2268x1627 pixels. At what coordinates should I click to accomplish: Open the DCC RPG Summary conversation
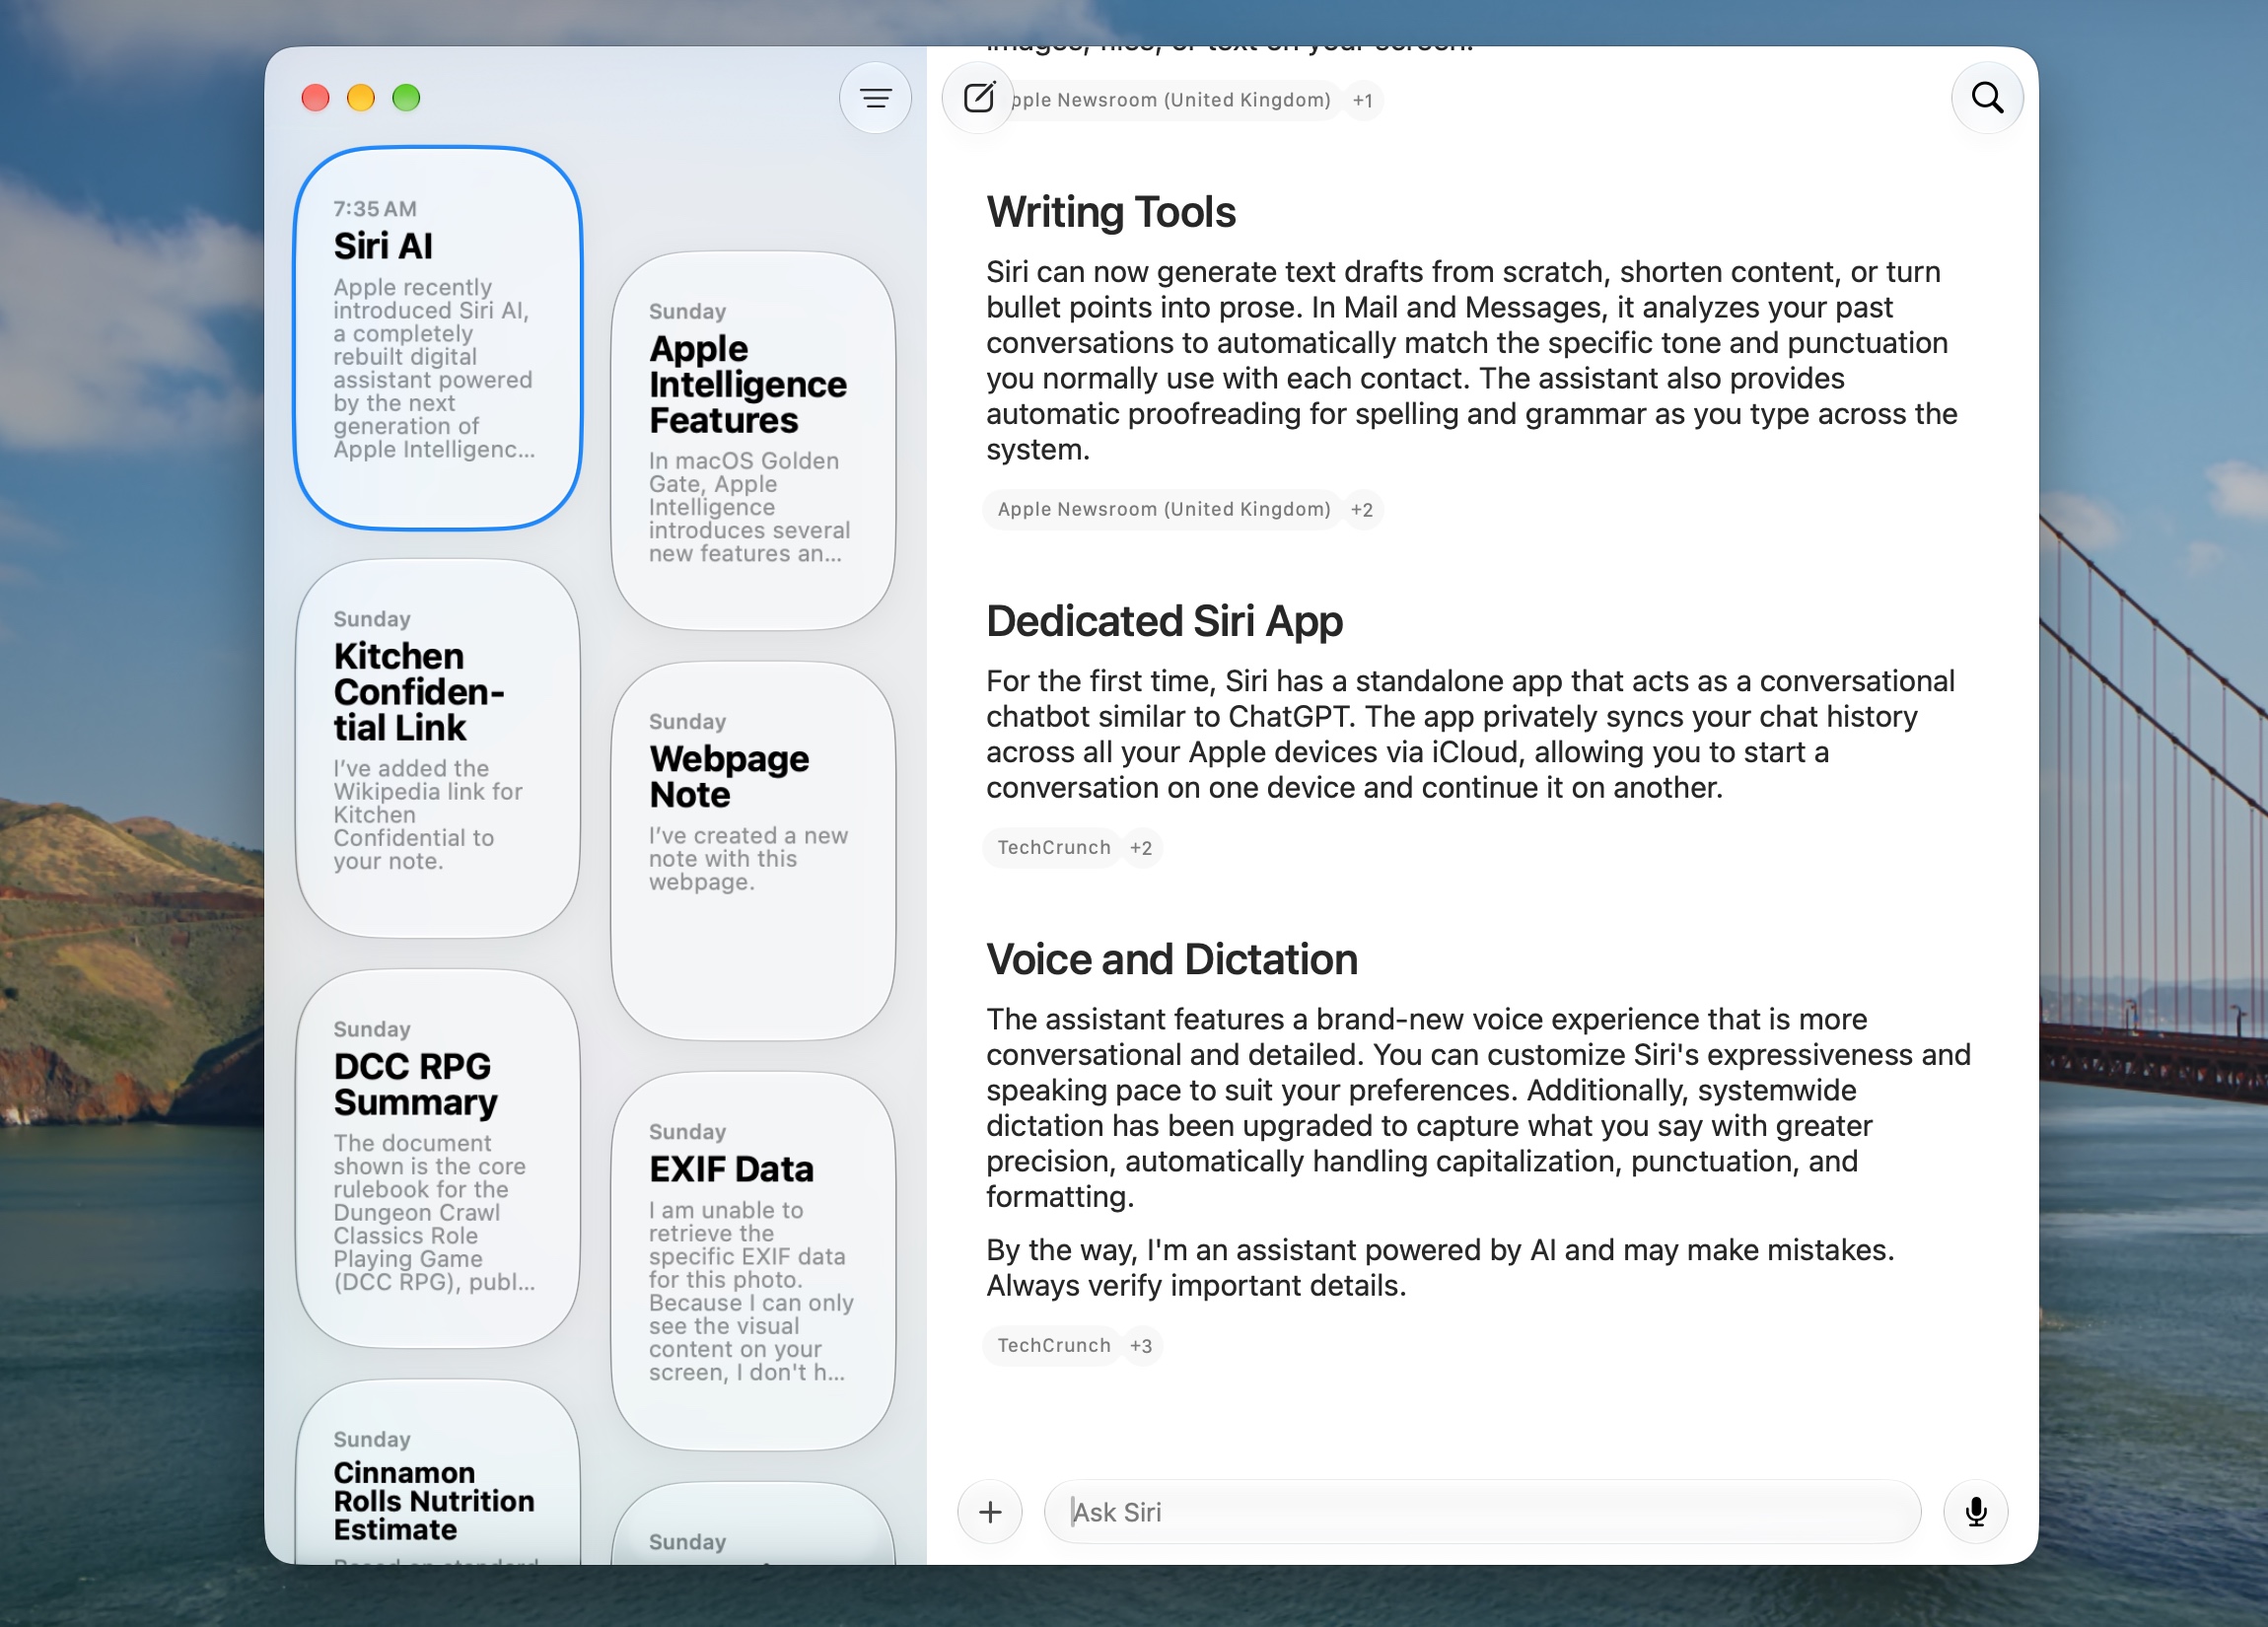coord(438,1158)
